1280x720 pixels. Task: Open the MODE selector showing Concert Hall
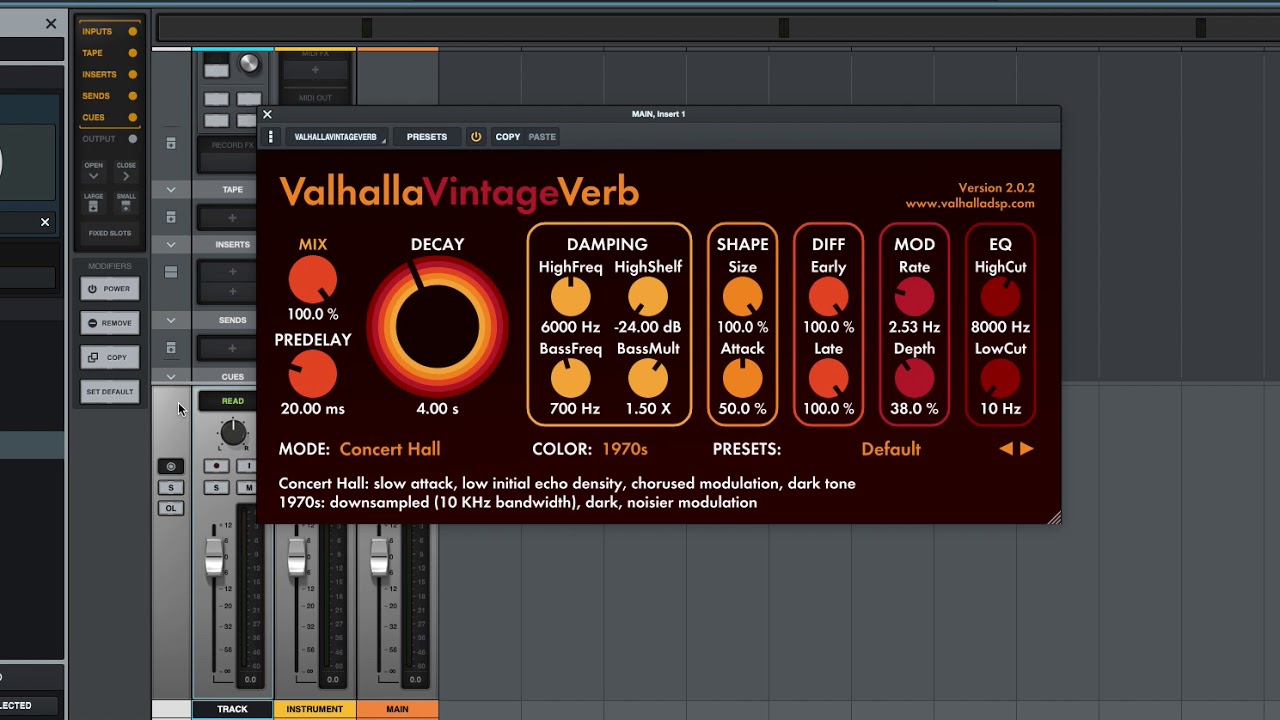pyautogui.click(x=390, y=449)
